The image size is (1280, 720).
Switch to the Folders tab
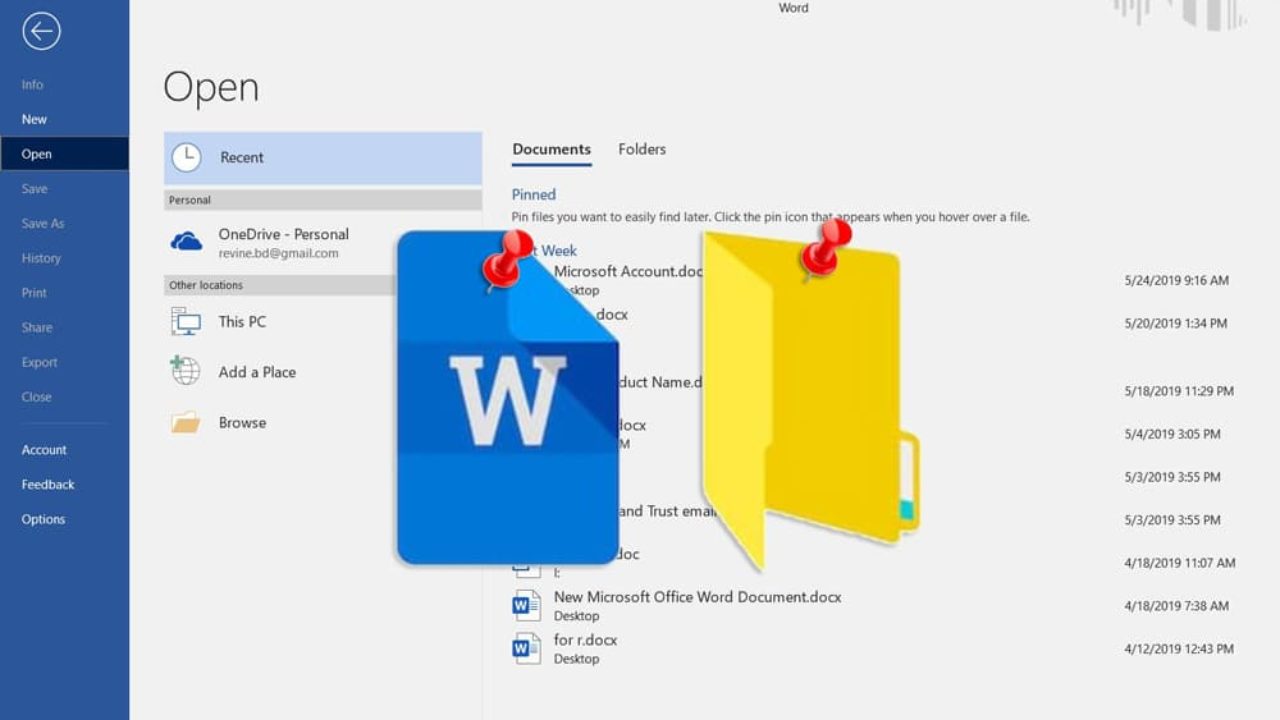click(x=642, y=149)
